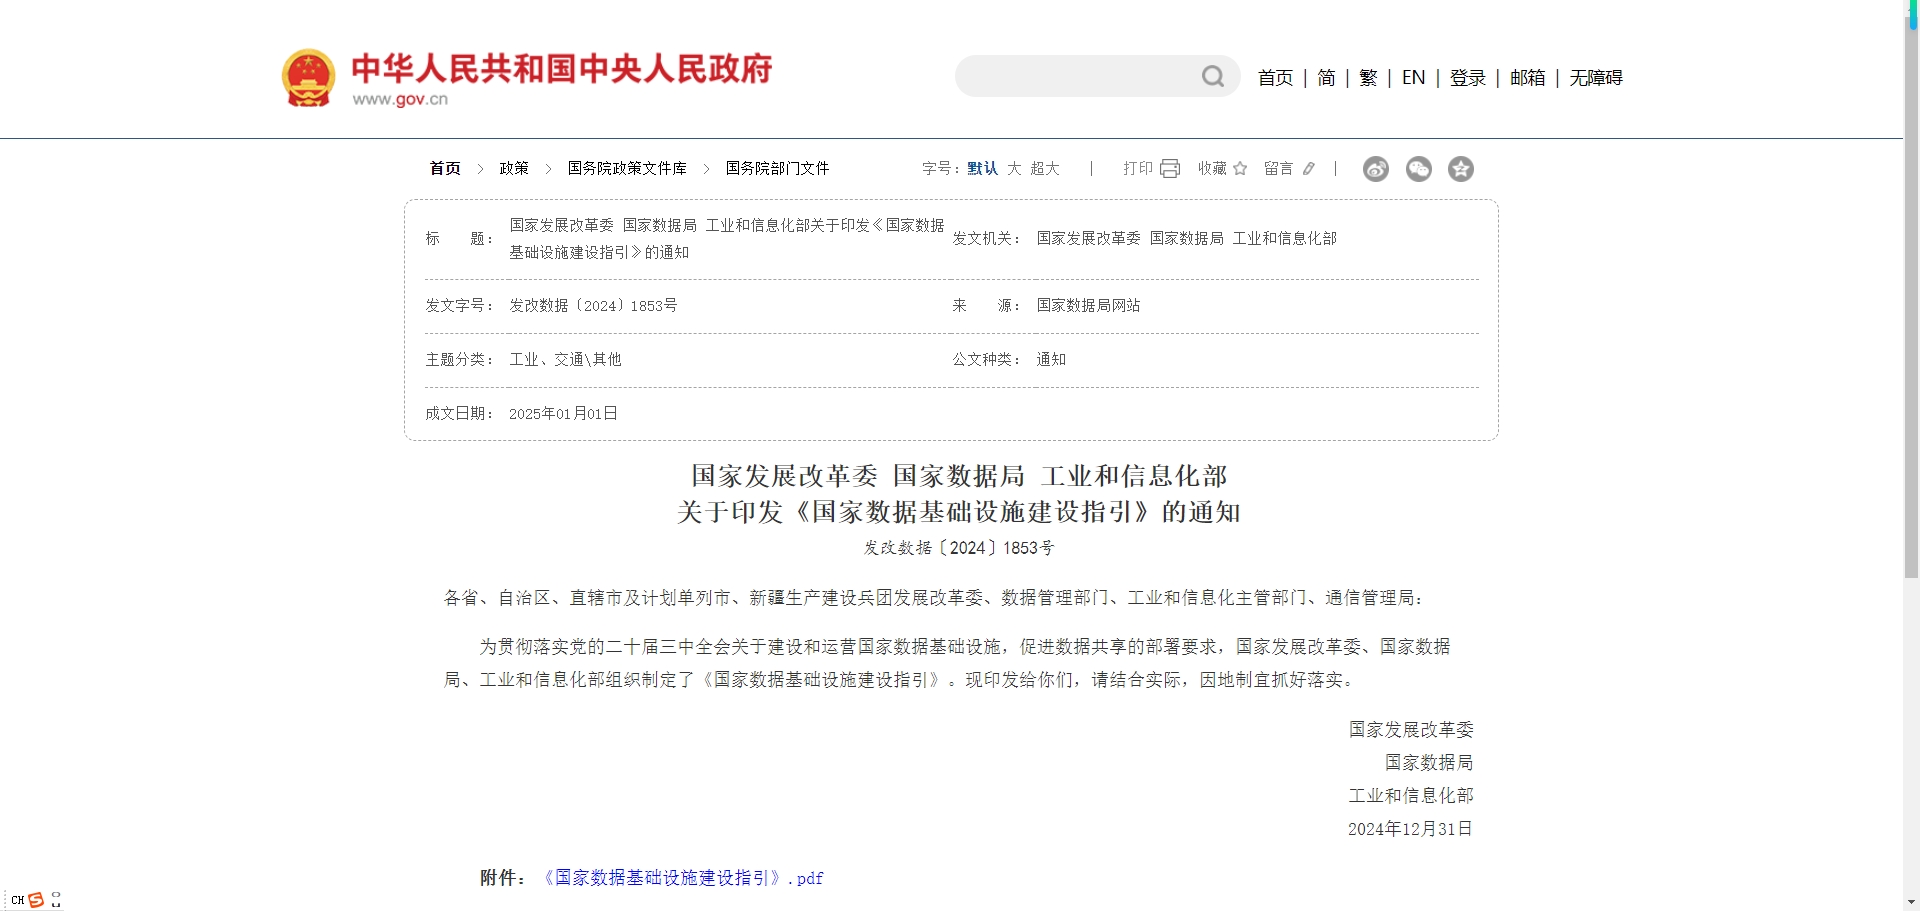Screen dimensions: 1920x911
Task: Select the 默认 font size
Action: click(x=981, y=168)
